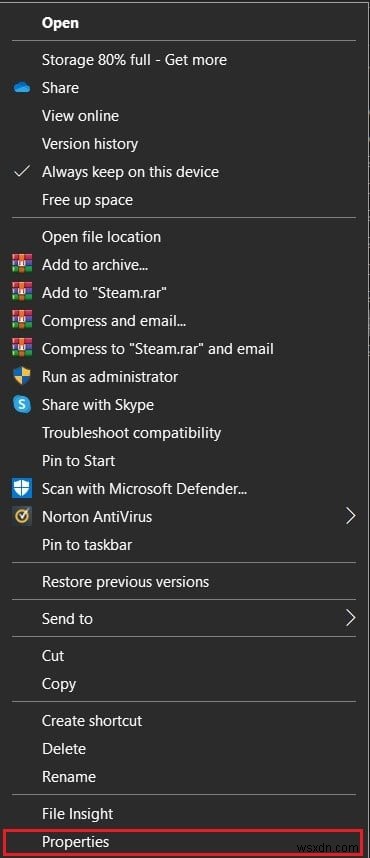Click the Microsoft Defender shield icon
370x858 pixels.
(x=22, y=489)
